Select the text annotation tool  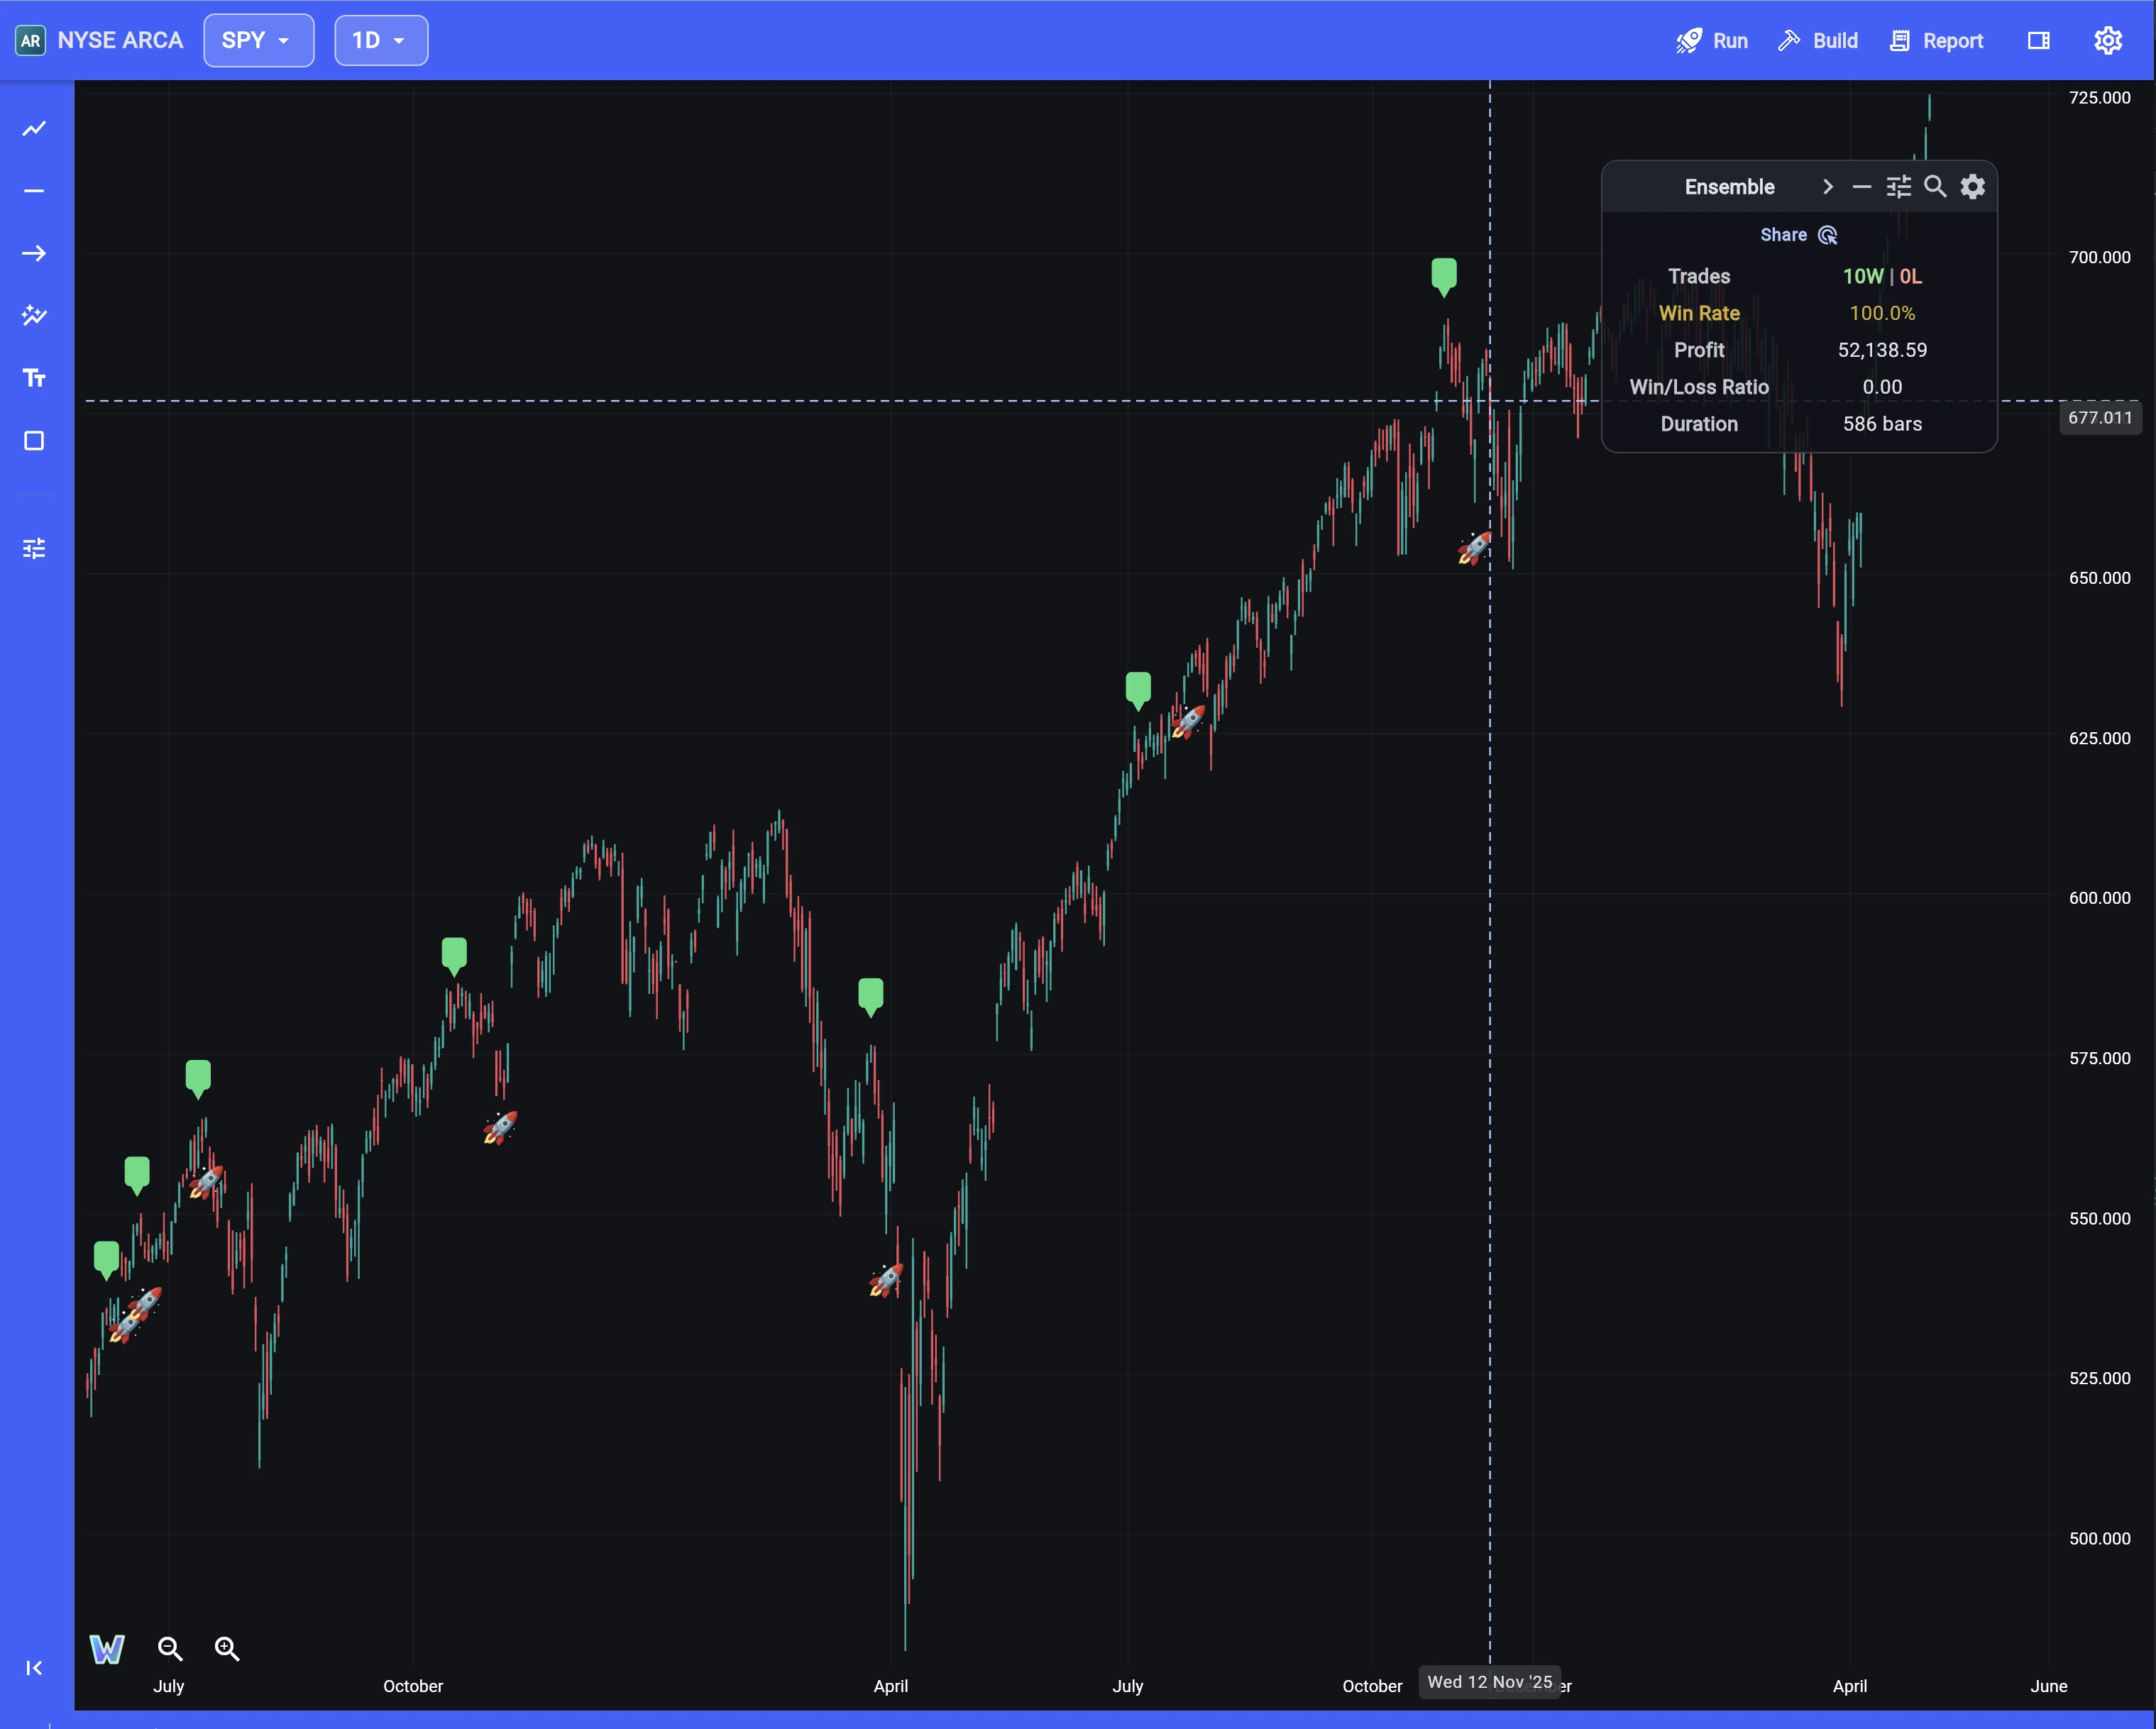[x=34, y=378]
